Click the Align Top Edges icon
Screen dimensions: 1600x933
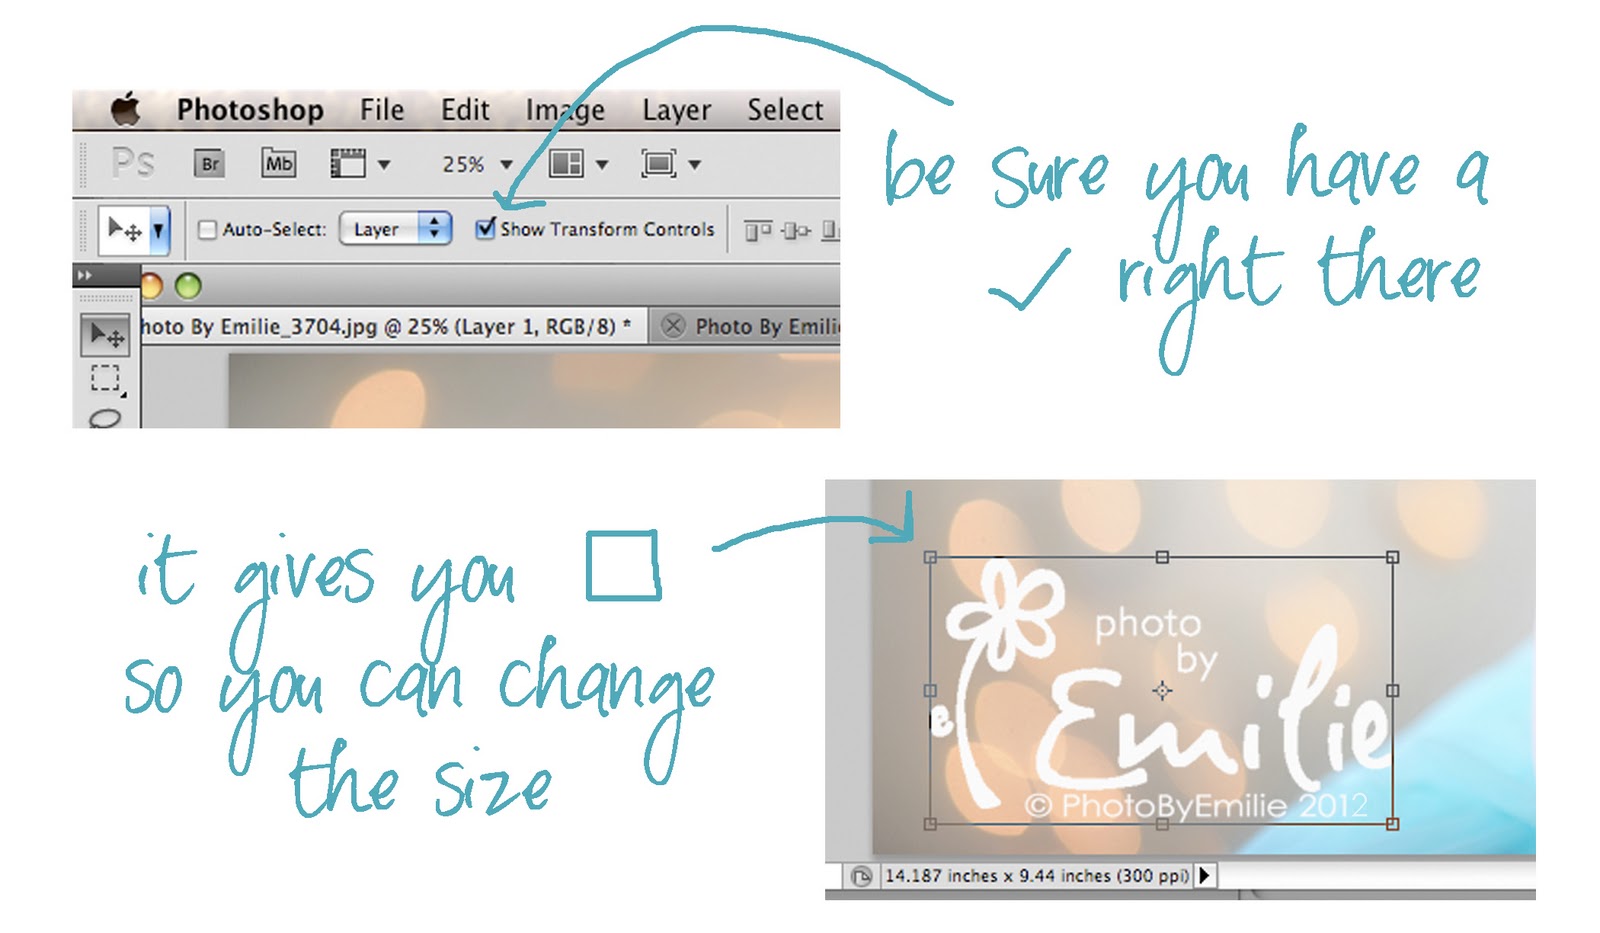[x=758, y=231]
